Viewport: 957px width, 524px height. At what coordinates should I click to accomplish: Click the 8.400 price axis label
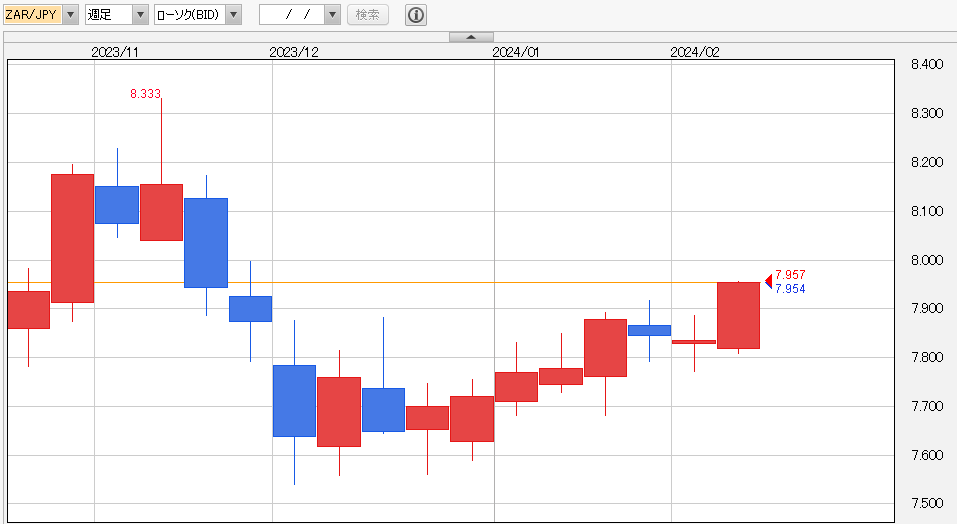(926, 64)
